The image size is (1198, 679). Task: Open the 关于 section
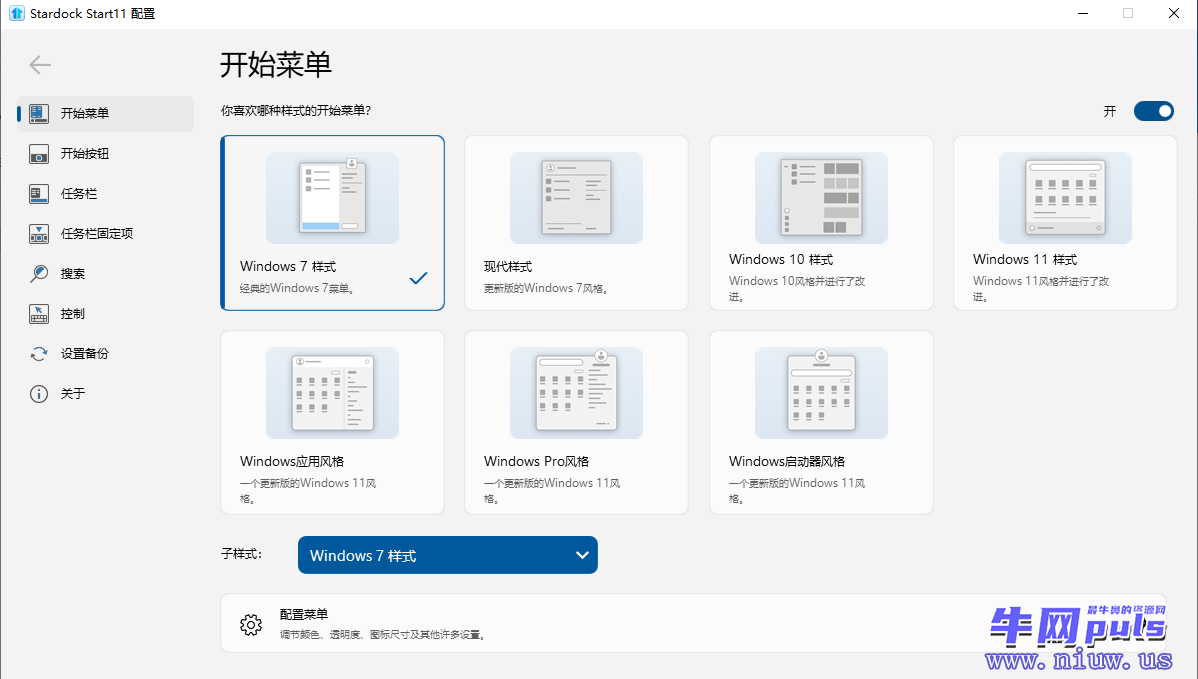point(105,393)
